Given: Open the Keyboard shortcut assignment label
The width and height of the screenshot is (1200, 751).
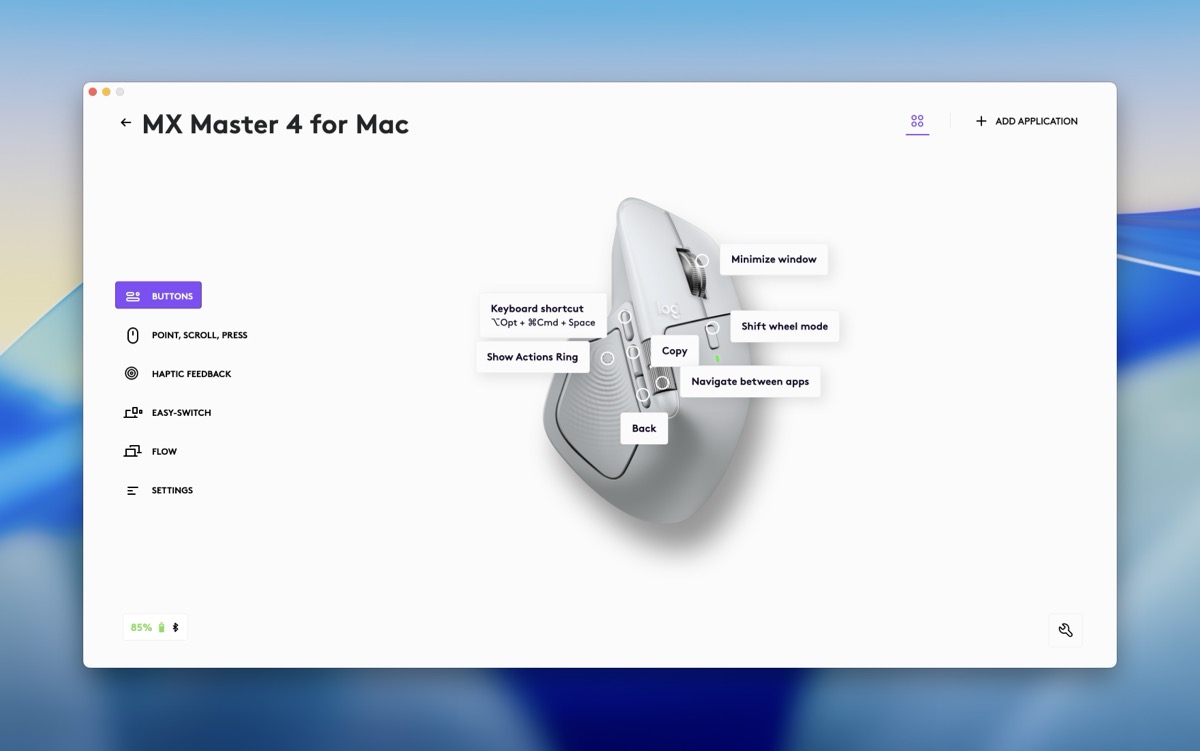Looking at the screenshot, I should 543,315.
